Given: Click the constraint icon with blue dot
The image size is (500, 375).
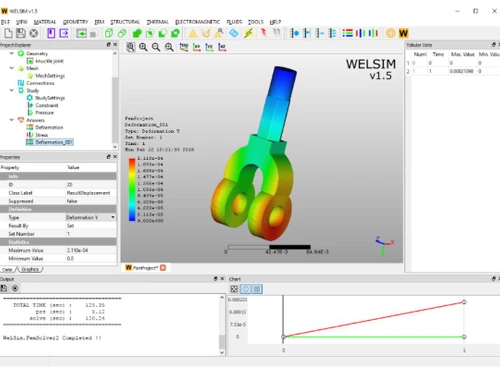Looking at the screenshot, I should pos(294,33).
